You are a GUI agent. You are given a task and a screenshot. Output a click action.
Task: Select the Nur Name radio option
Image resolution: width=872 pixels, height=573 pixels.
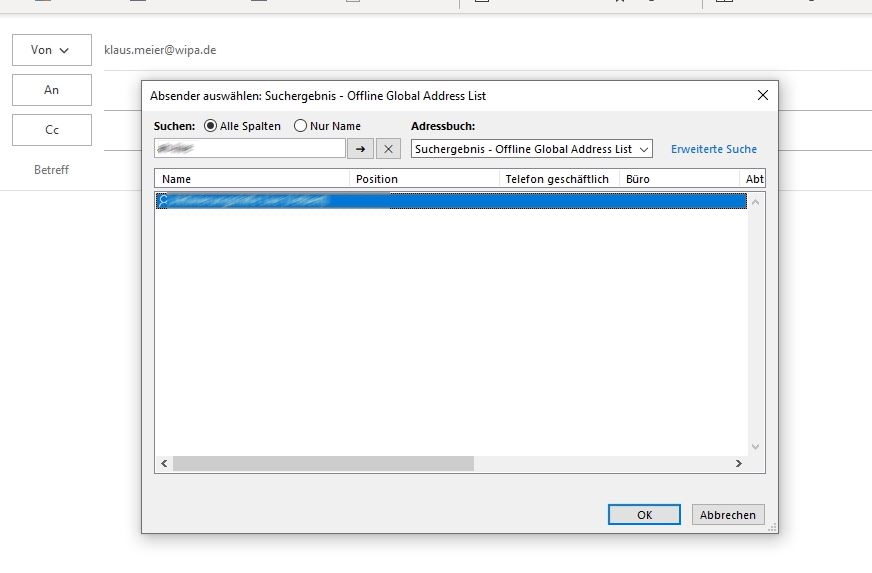[300, 126]
